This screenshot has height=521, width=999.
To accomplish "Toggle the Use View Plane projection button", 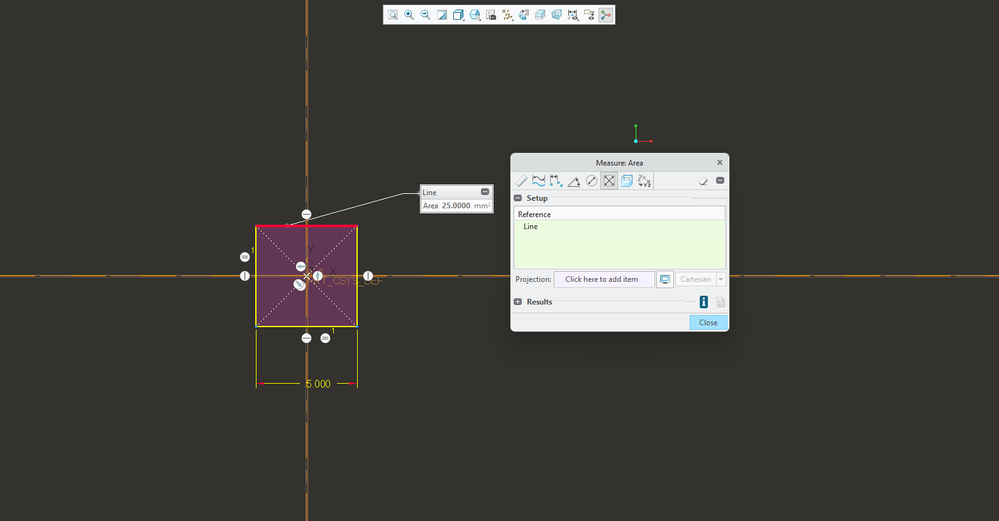I will pyautogui.click(x=665, y=280).
